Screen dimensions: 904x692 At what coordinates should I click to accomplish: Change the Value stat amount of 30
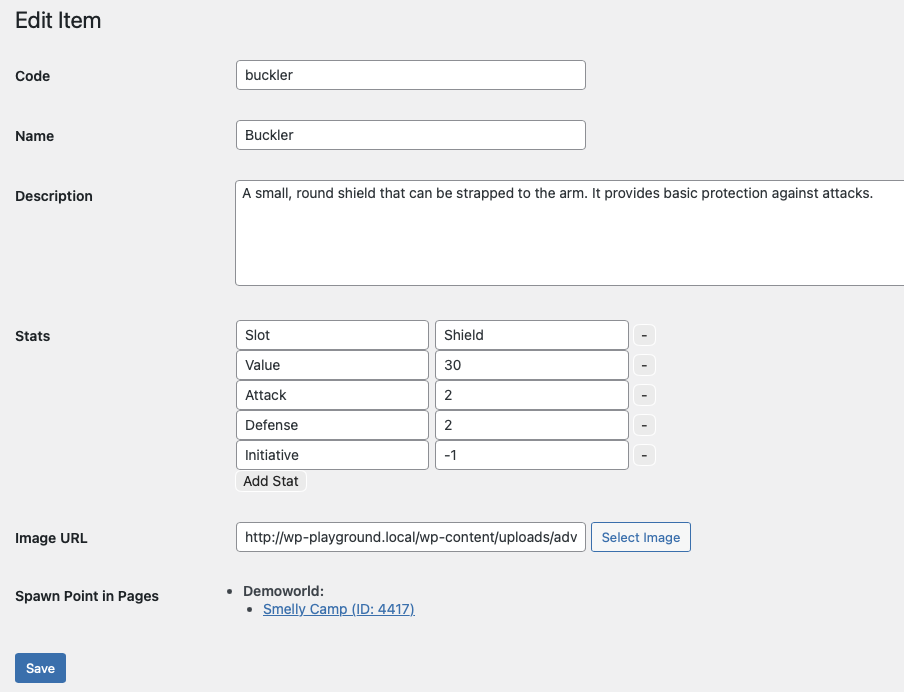(x=531, y=365)
